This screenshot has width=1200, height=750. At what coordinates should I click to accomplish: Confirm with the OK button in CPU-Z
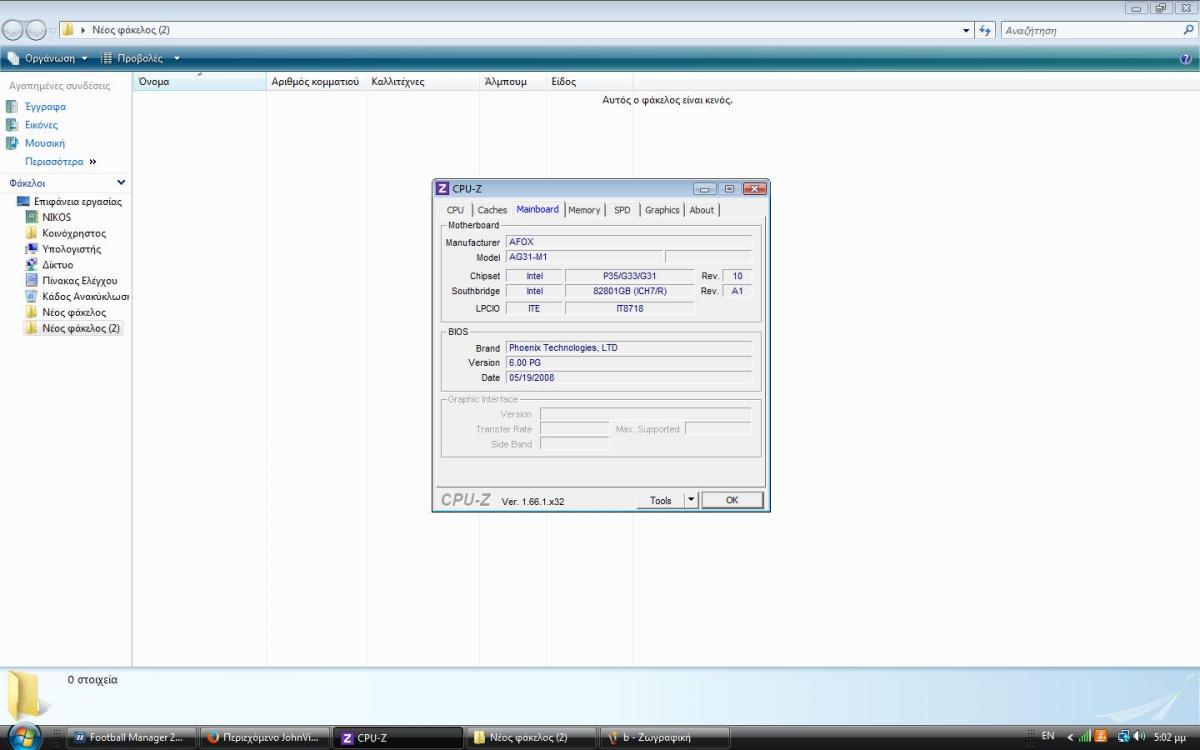(732, 500)
